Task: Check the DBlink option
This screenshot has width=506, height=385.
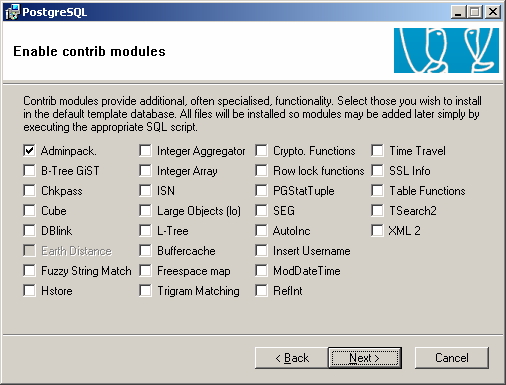Action: point(29,231)
